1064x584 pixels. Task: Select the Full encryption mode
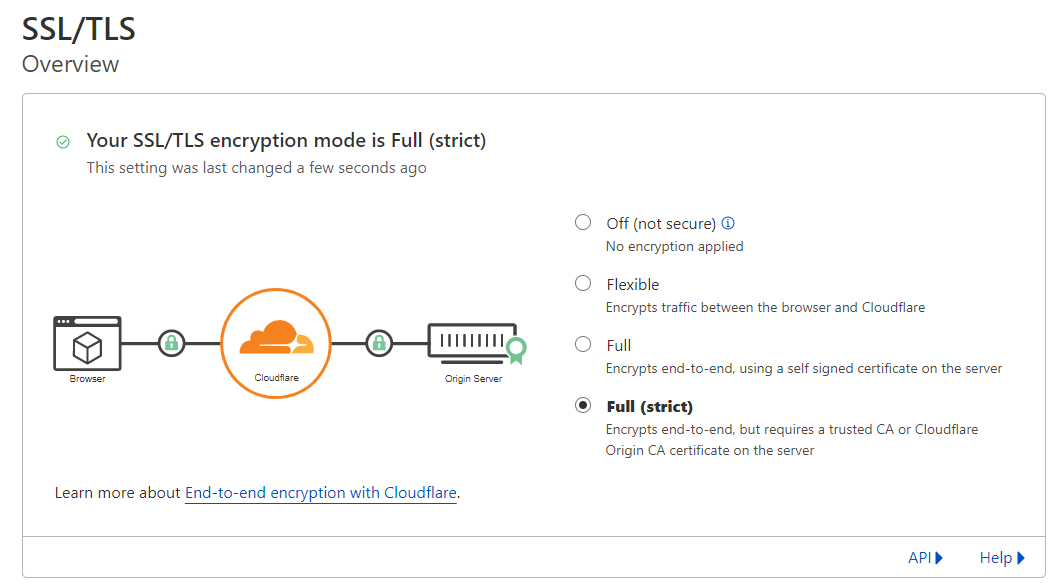click(583, 344)
